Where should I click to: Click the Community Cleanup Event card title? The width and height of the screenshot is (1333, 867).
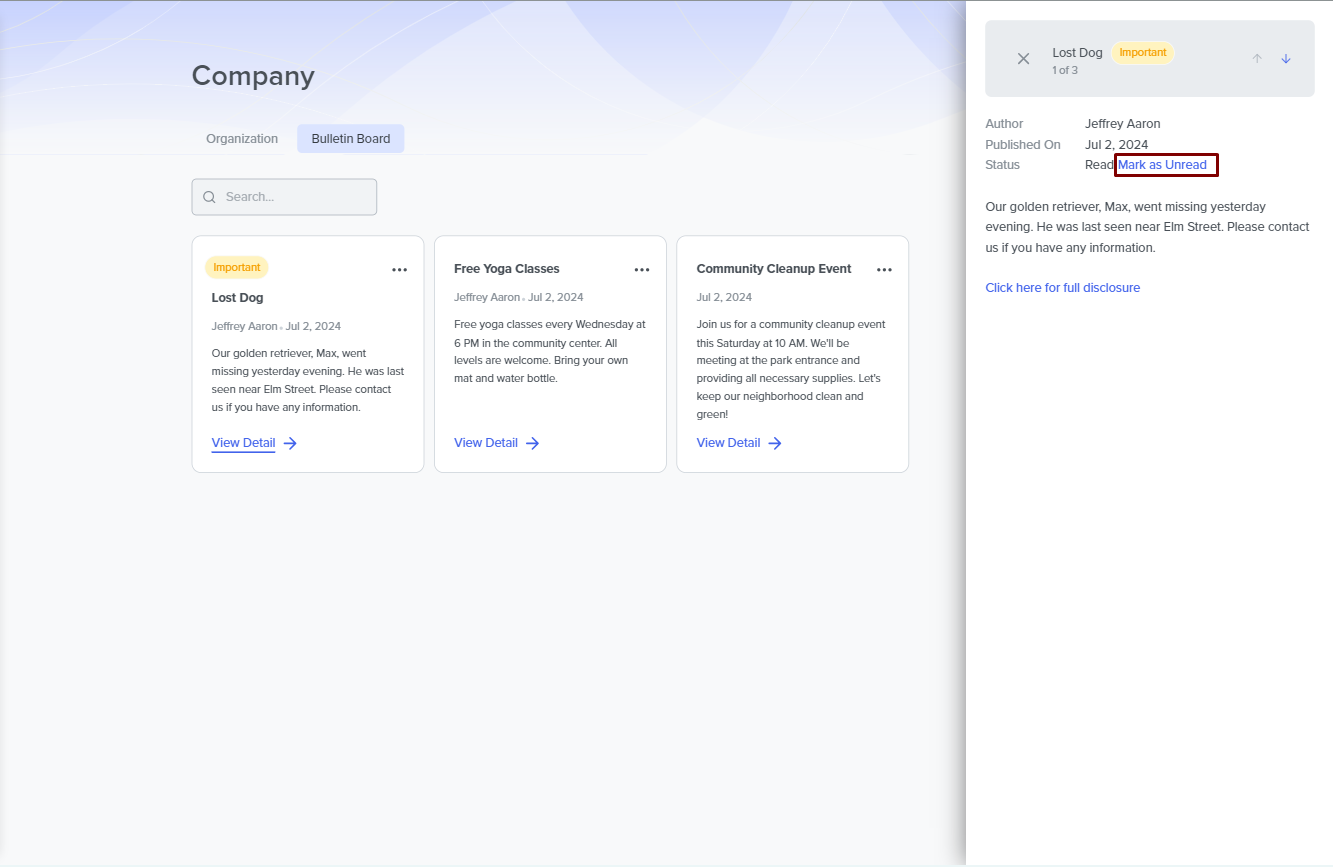pyautogui.click(x=774, y=269)
